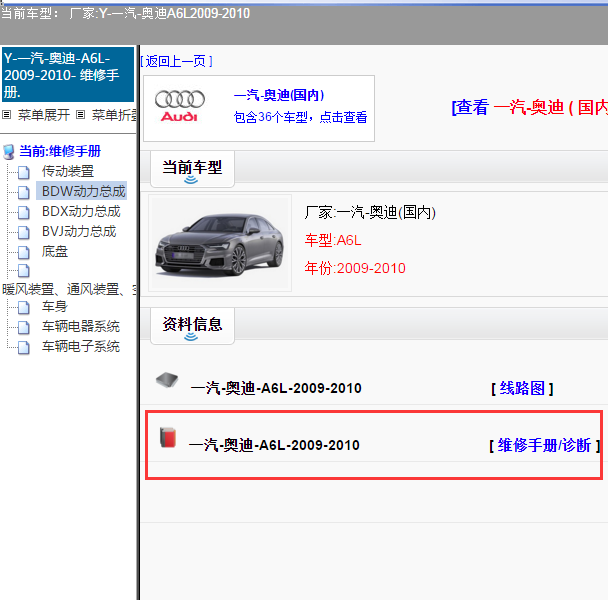
Task: Click page icon beside 车辆电子系统
Action: coord(24,348)
